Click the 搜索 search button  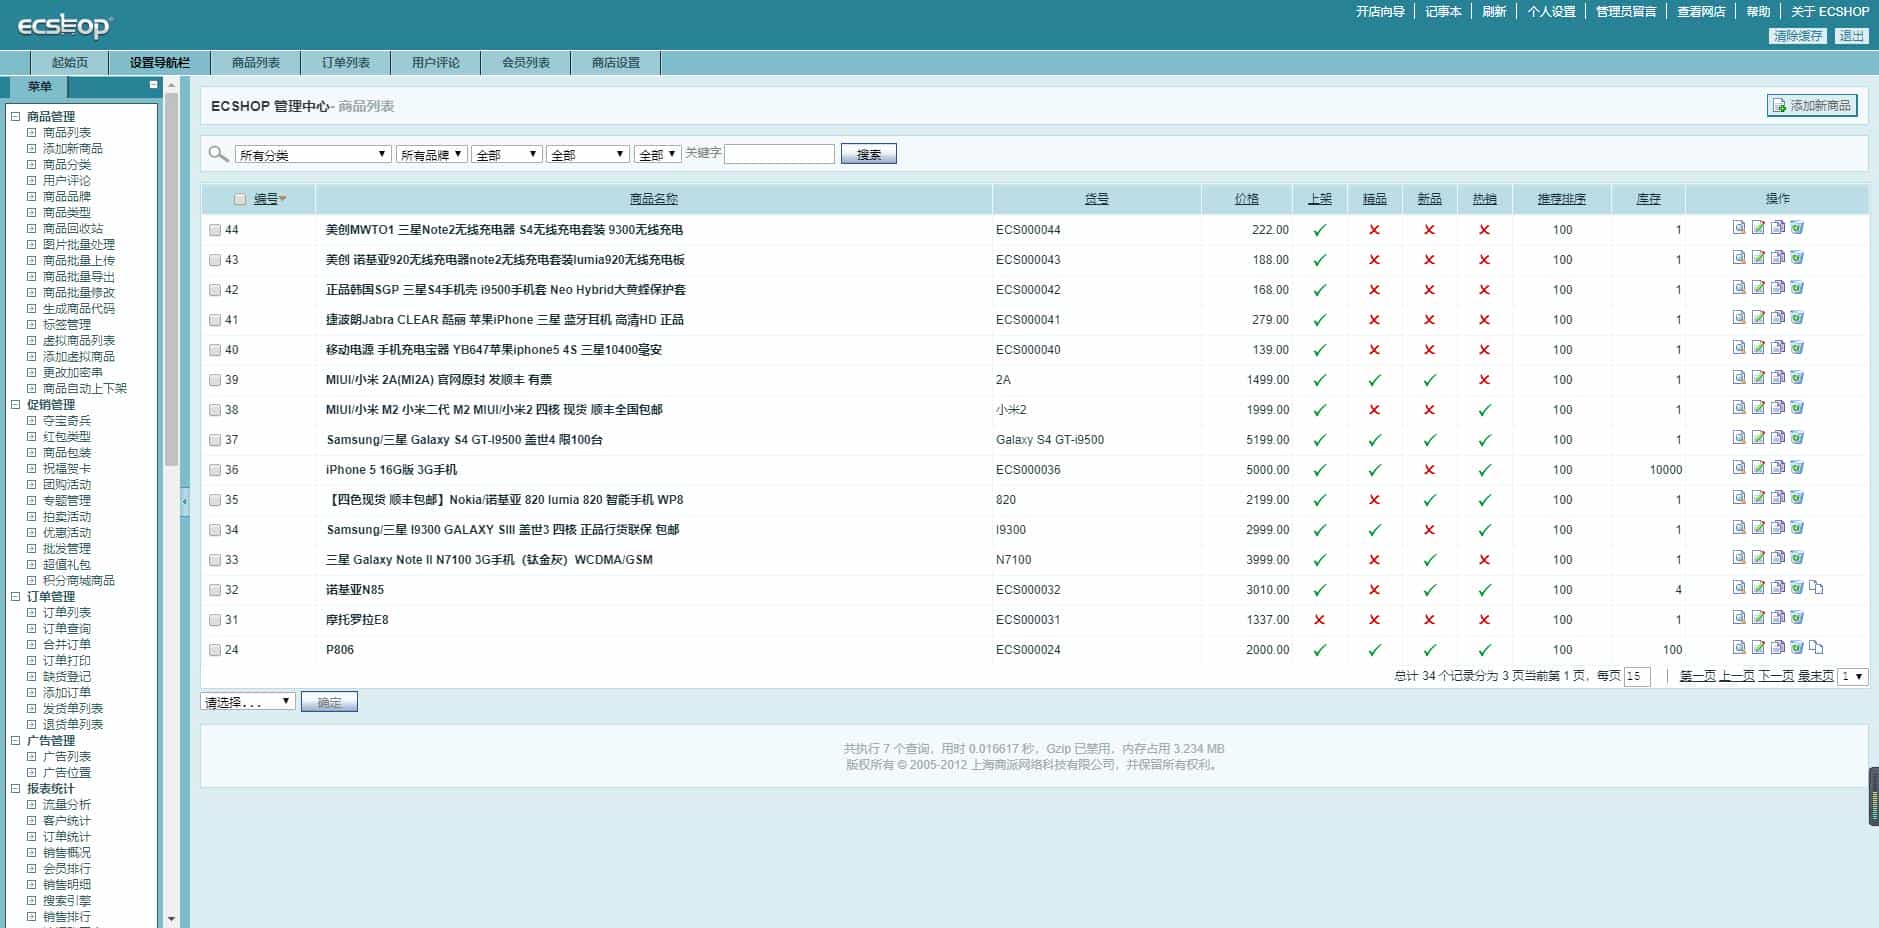pyautogui.click(x=868, y=153)
